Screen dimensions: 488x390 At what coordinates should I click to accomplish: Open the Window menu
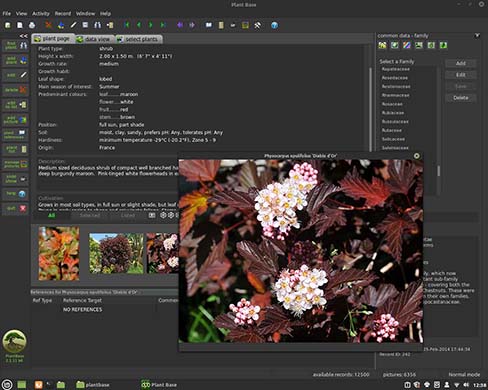(x=85, y=14)
